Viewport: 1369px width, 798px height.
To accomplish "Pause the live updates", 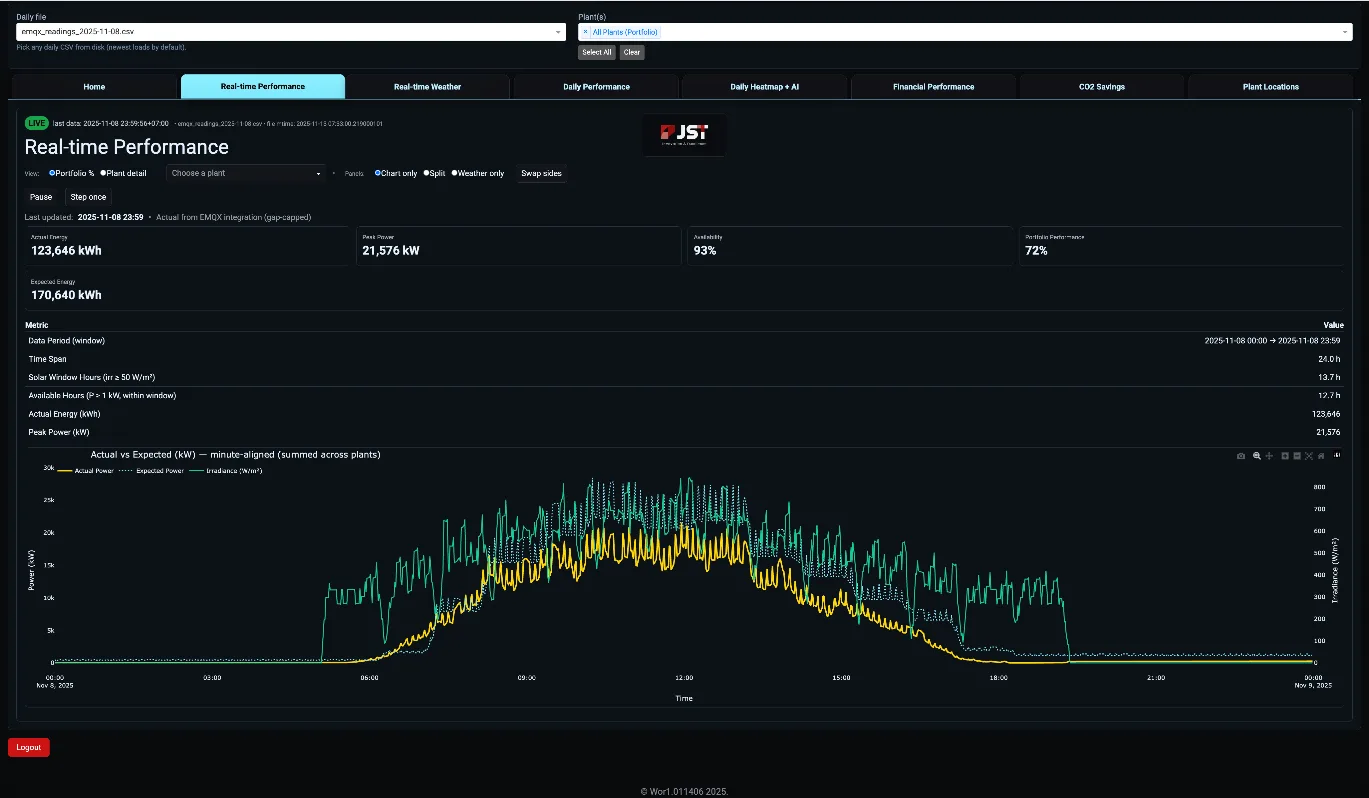I will pos(41,197).
